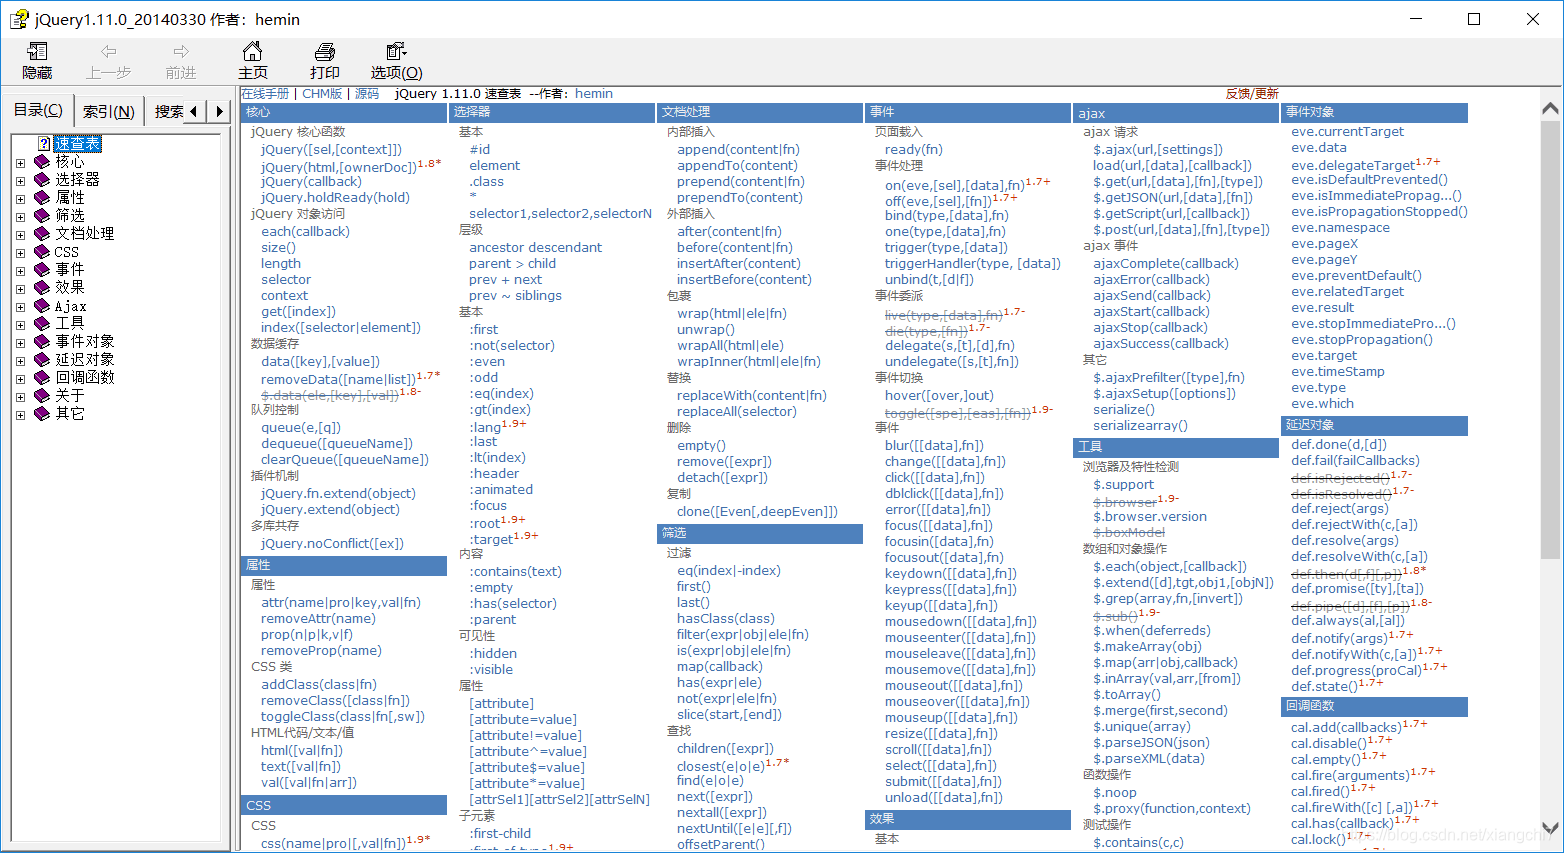Expand the 延迟对象 tree node
The image size is (1564, 853).
pos(20,361)
